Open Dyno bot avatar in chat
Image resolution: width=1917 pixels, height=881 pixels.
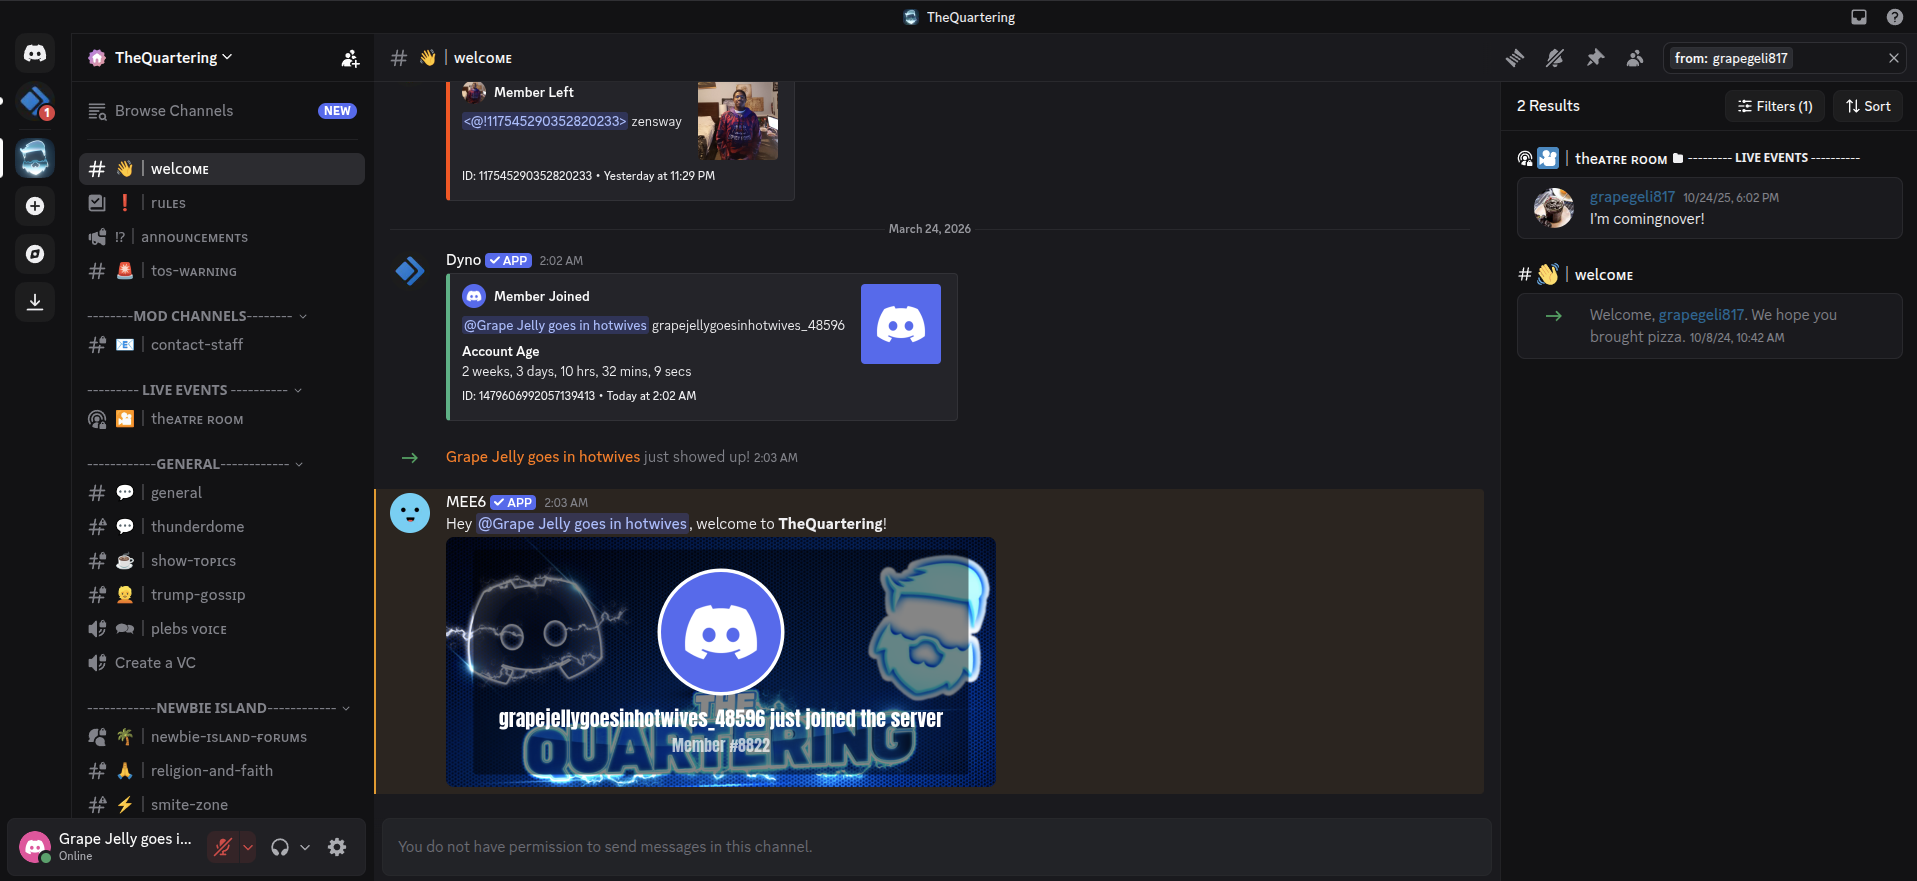coord(410,271)
